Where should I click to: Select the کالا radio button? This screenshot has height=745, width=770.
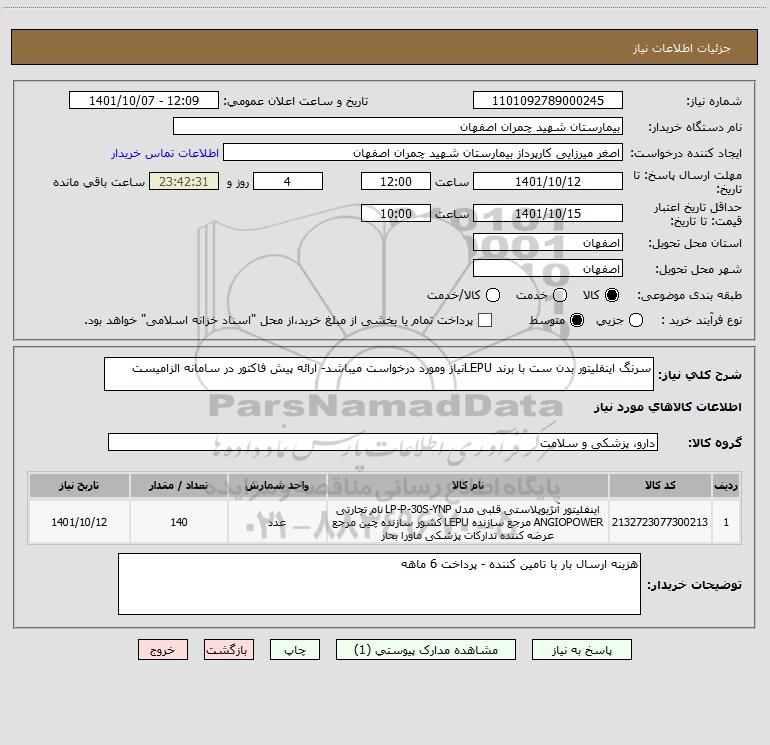click(x=612, y=295)
